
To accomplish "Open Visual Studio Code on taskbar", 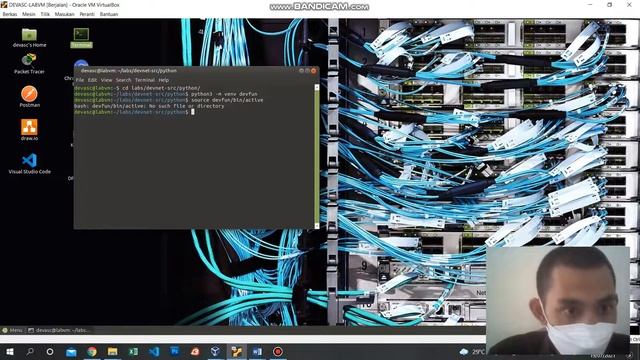I will [x=154, y=351].
